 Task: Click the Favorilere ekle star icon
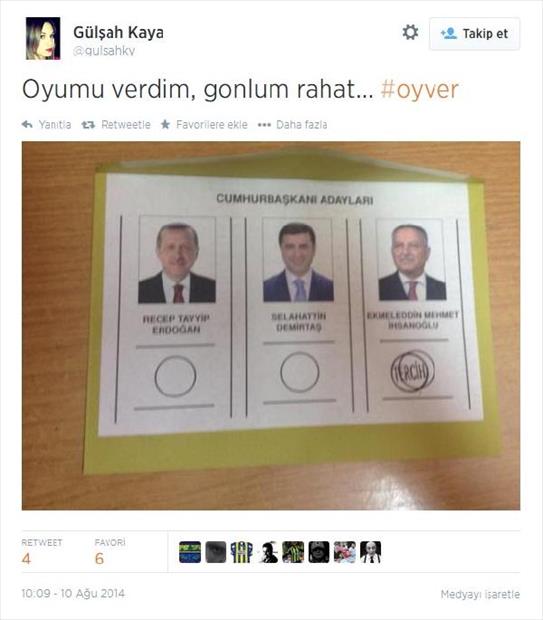[165, 125]
